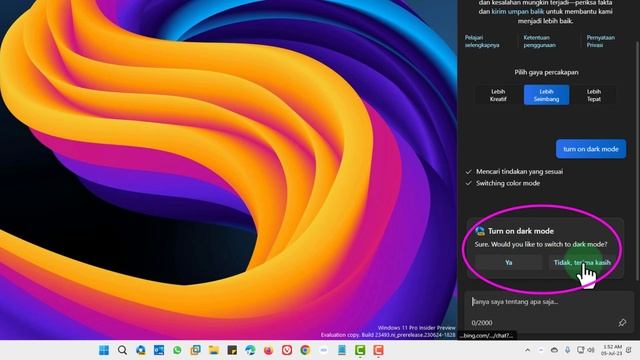Open taskbar Search magnifier
This screenshot has height=360, width=640.
[122, 350]
